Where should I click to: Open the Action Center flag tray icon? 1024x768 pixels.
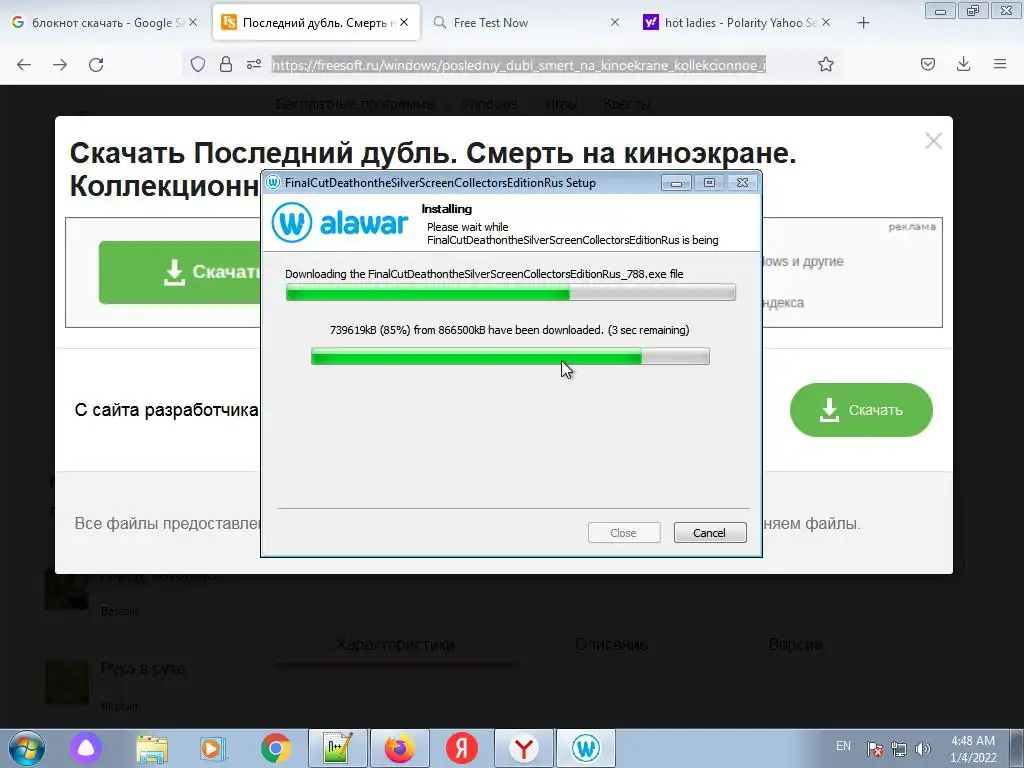[x=875, y=748]
